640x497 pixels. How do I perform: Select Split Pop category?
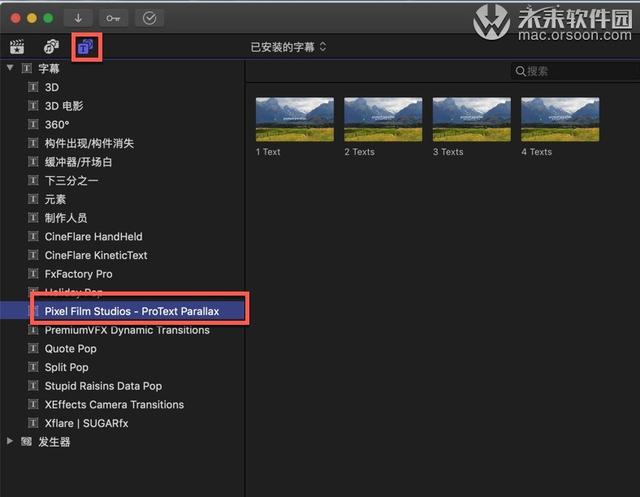(x=67, y=367)
